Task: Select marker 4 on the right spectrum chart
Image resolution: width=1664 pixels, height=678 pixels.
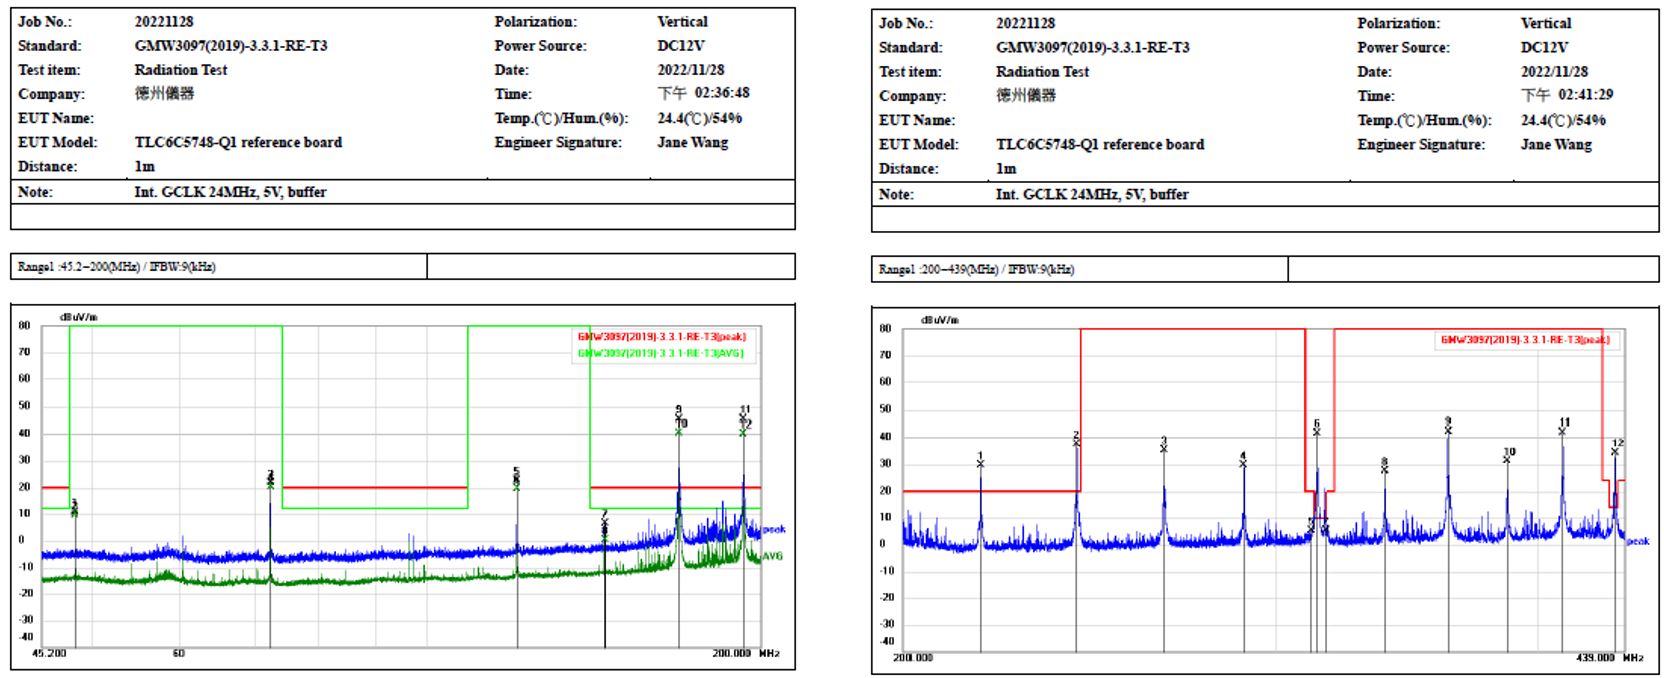Action: point(1243,463)
